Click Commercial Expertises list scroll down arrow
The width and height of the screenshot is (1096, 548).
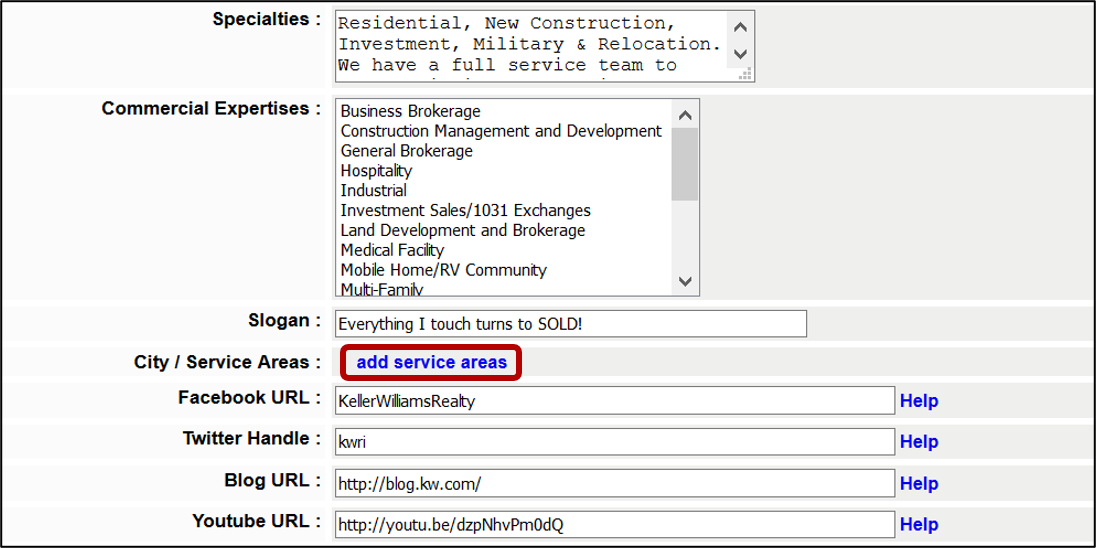(685, 282)
